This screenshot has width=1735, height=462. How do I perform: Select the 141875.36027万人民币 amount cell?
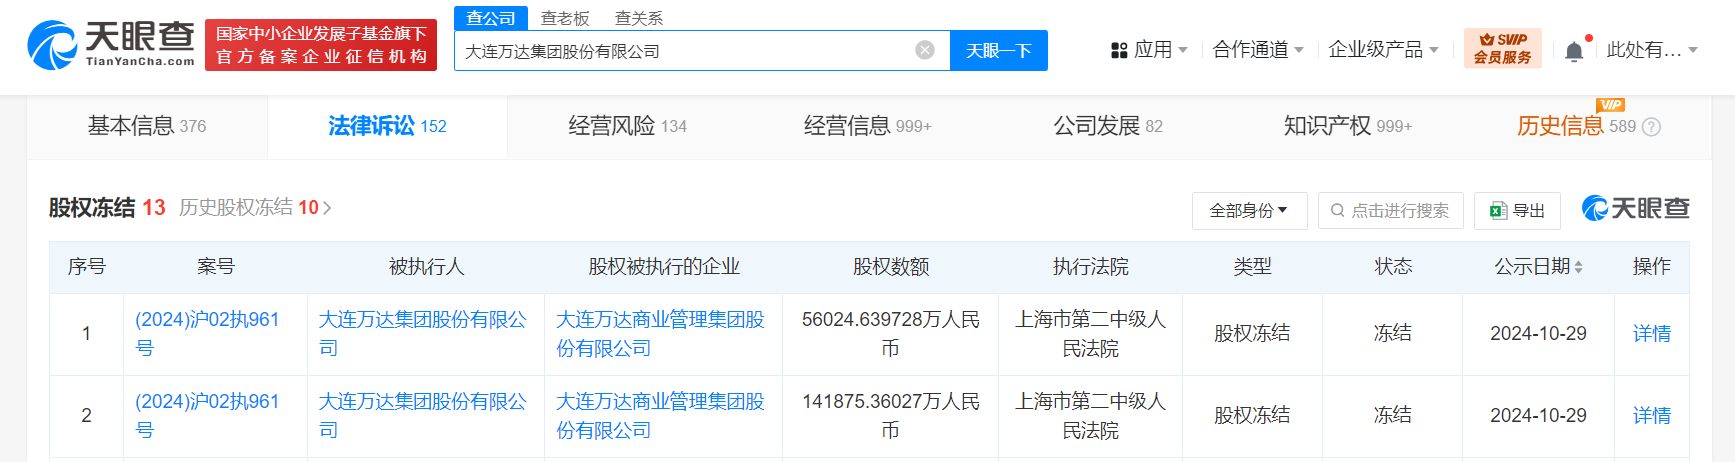coord(890,416)
